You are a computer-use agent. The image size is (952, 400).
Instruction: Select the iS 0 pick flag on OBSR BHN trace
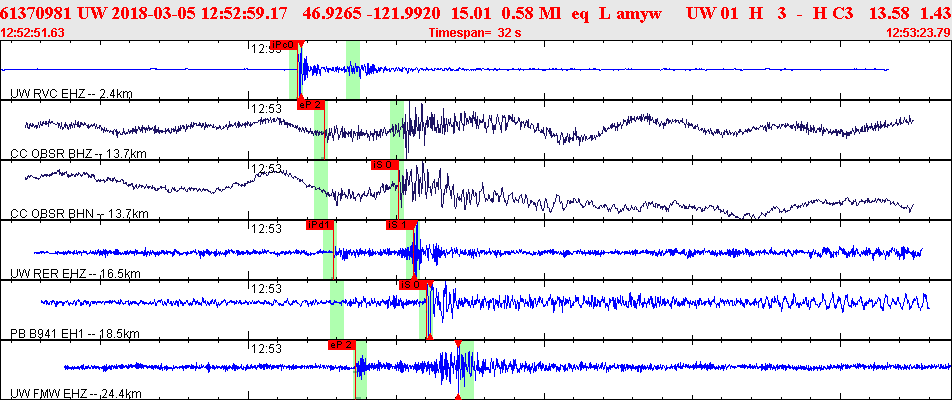pyautogui.click(x=385, y=164)
